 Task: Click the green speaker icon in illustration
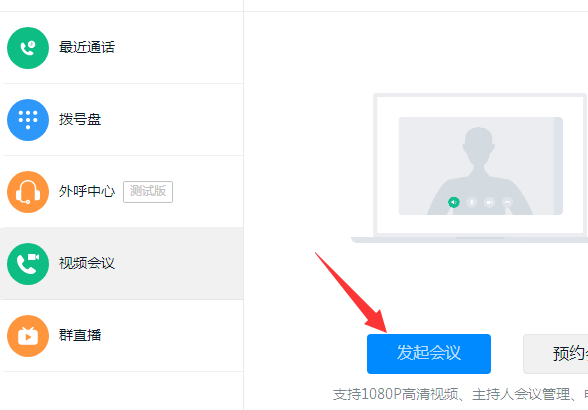click(453, 203)
